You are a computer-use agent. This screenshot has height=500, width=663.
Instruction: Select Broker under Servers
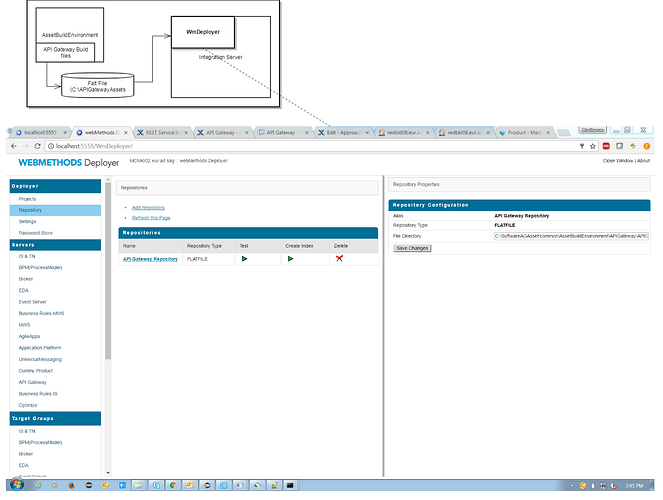coord(26,279)
